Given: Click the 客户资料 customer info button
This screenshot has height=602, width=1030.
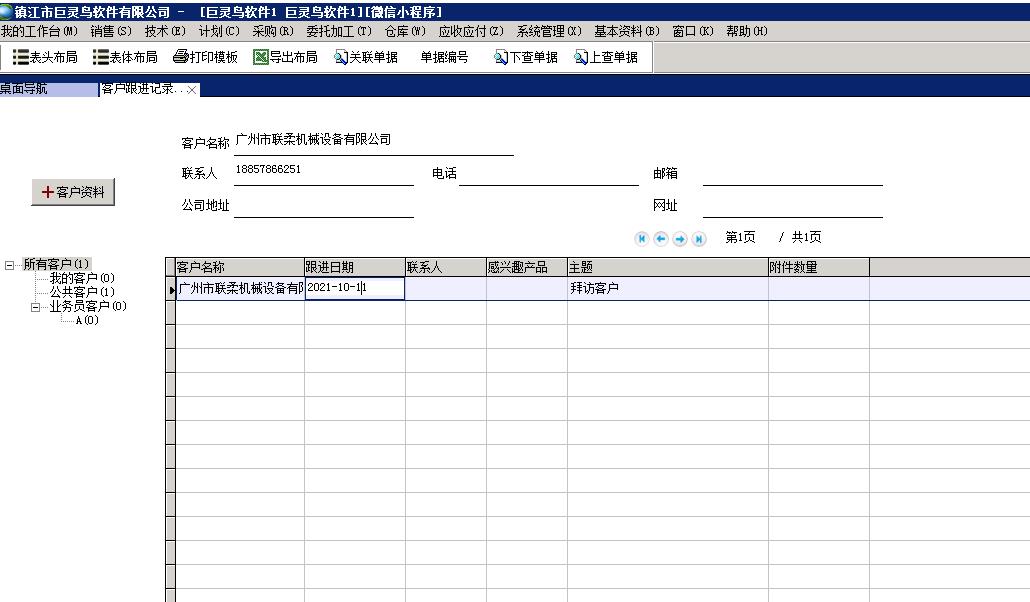Looking at the screenshot, I should coord(70,192).
